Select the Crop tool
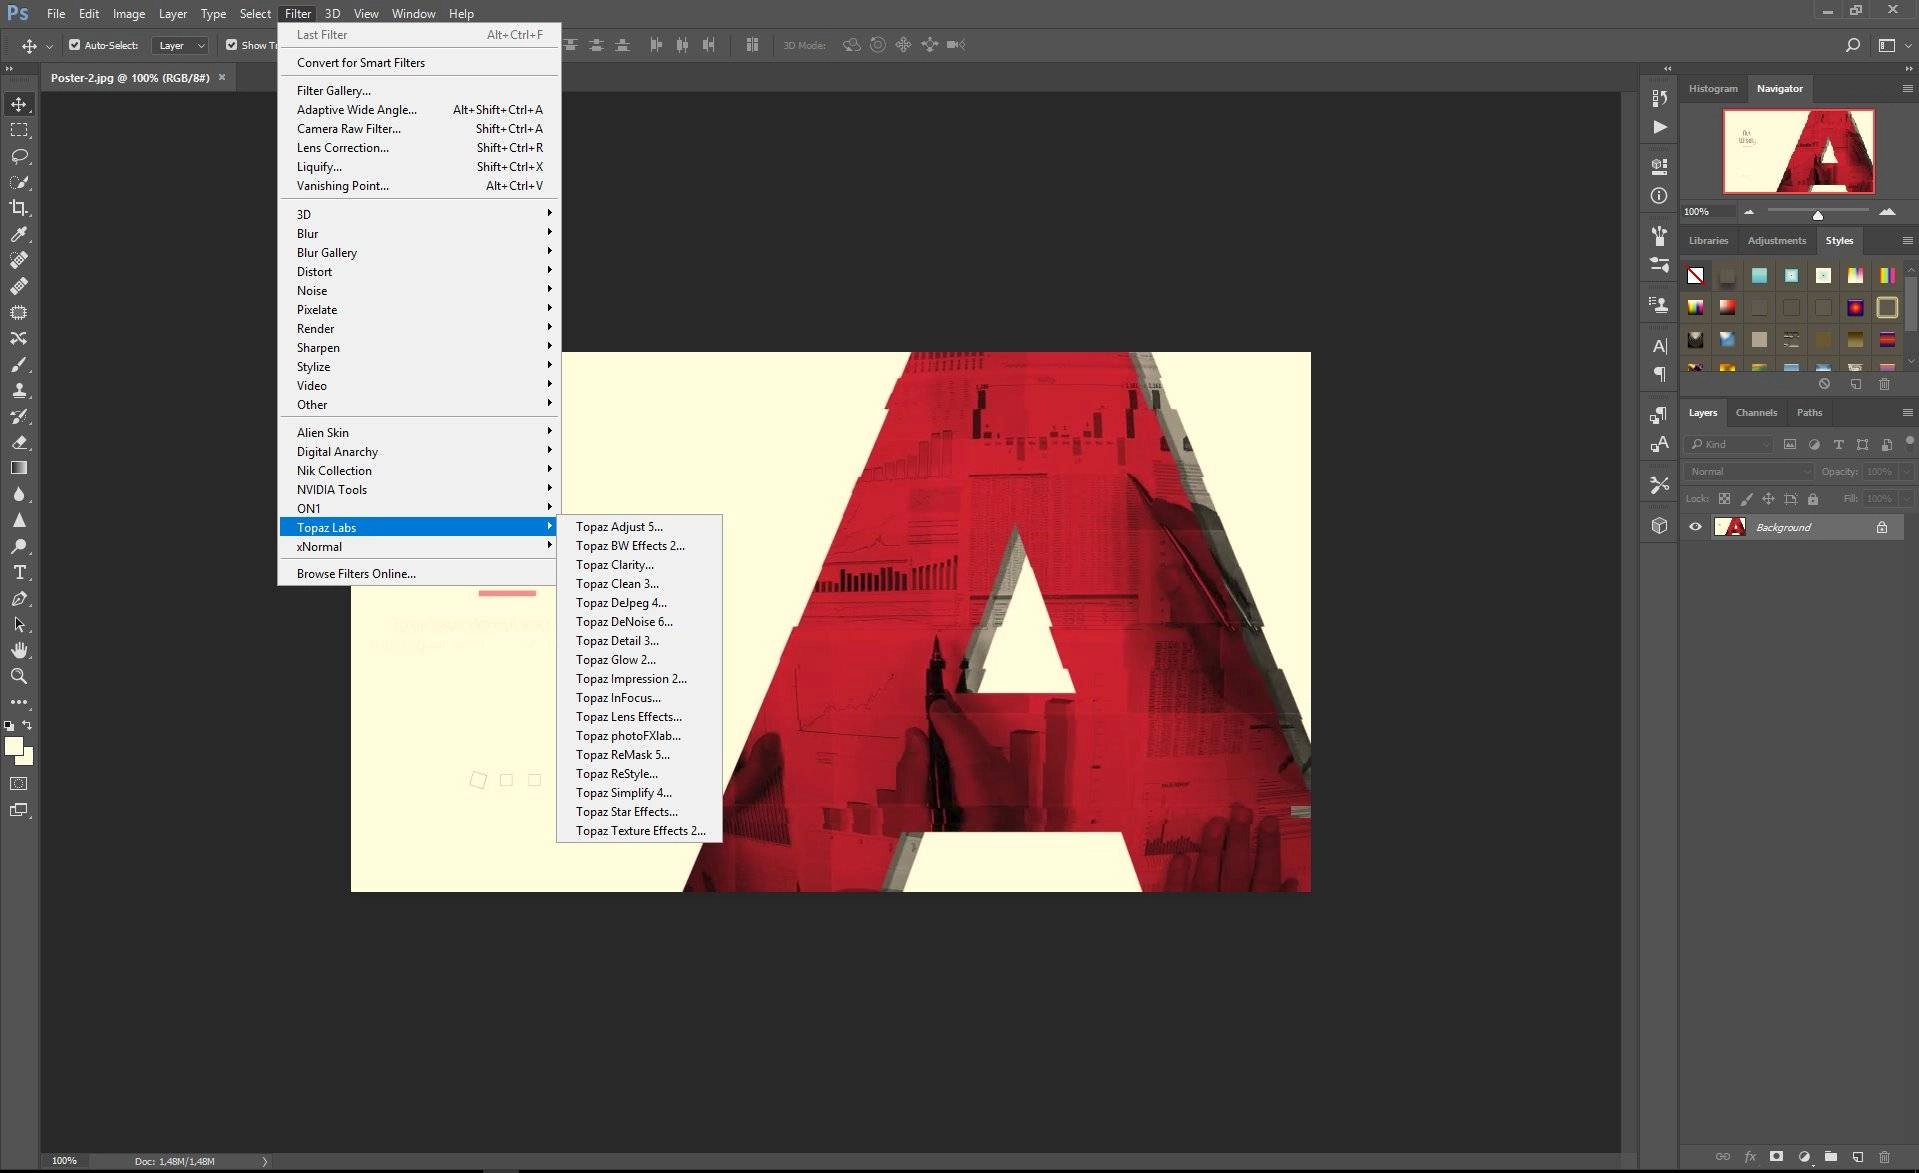 click(x=19, y=208)
